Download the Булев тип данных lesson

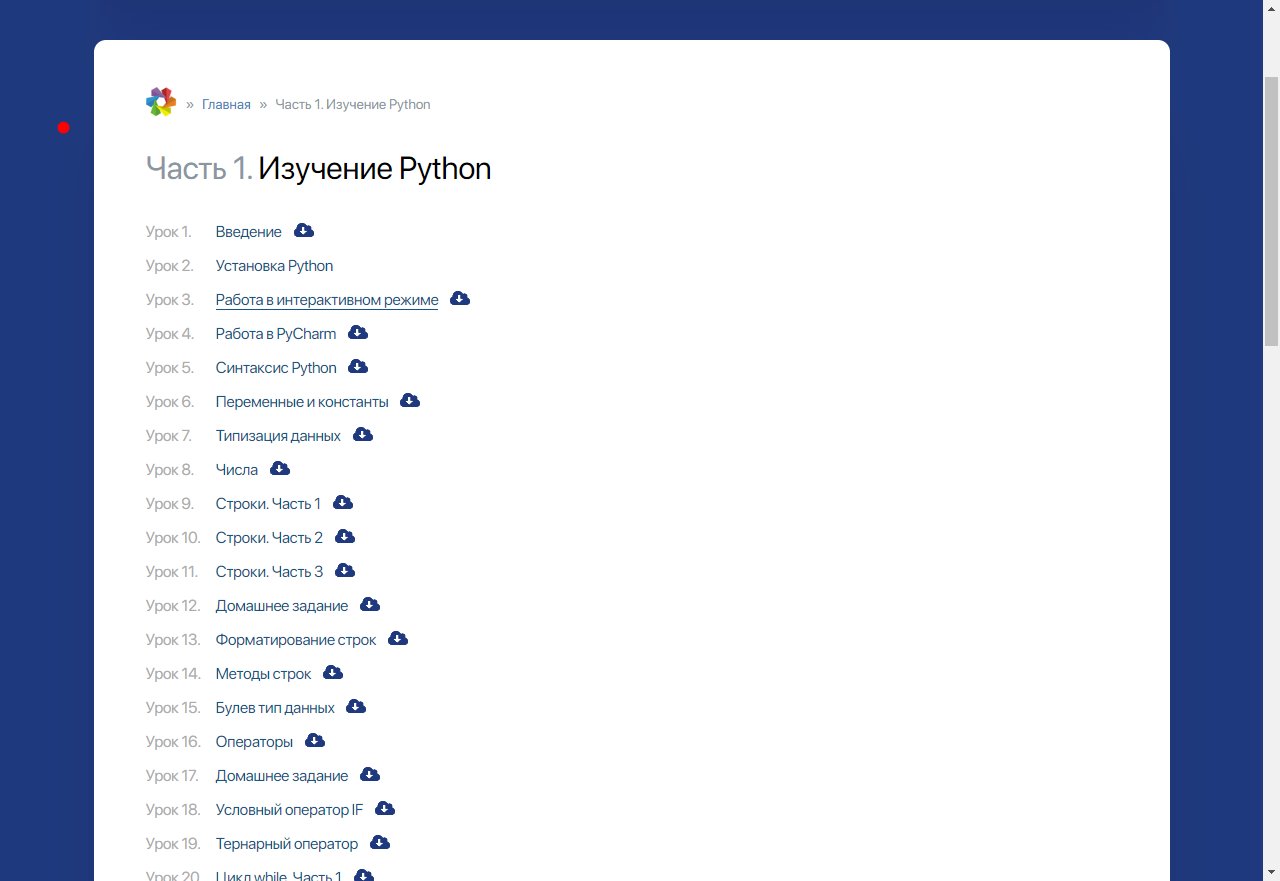click(x=356, y=707)
